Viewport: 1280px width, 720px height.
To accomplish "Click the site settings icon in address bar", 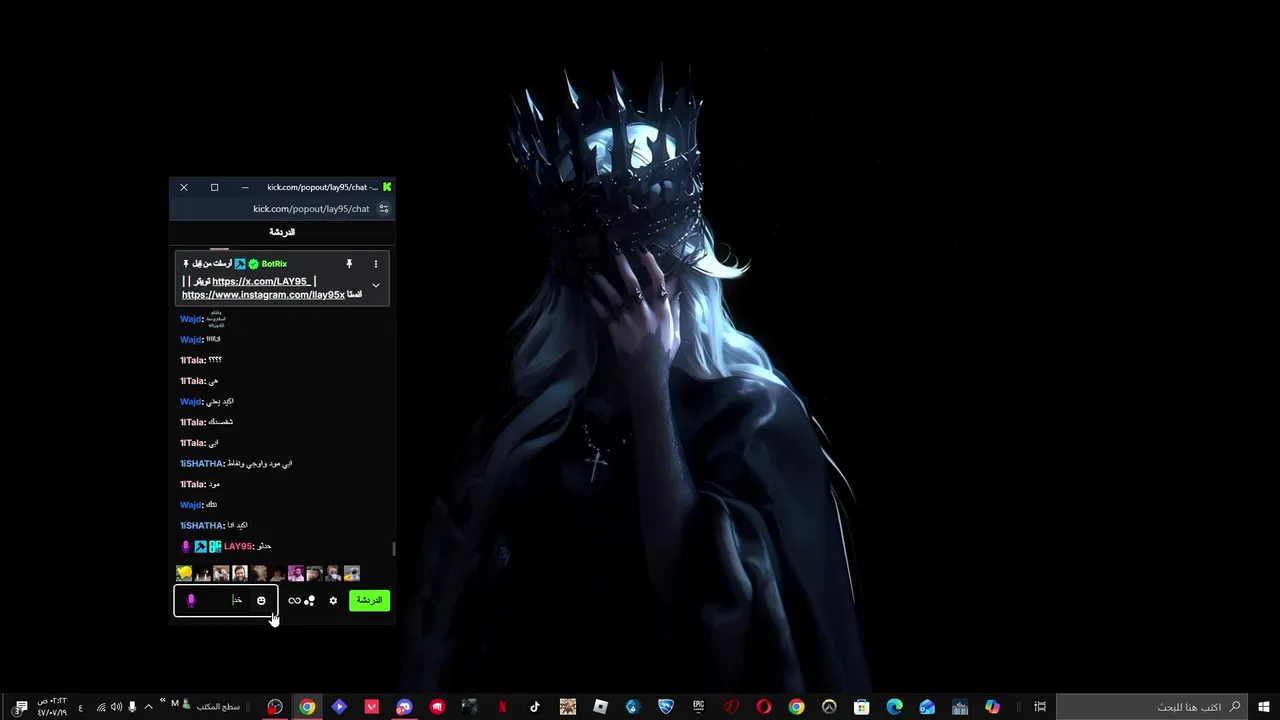I will coord(383,209).
